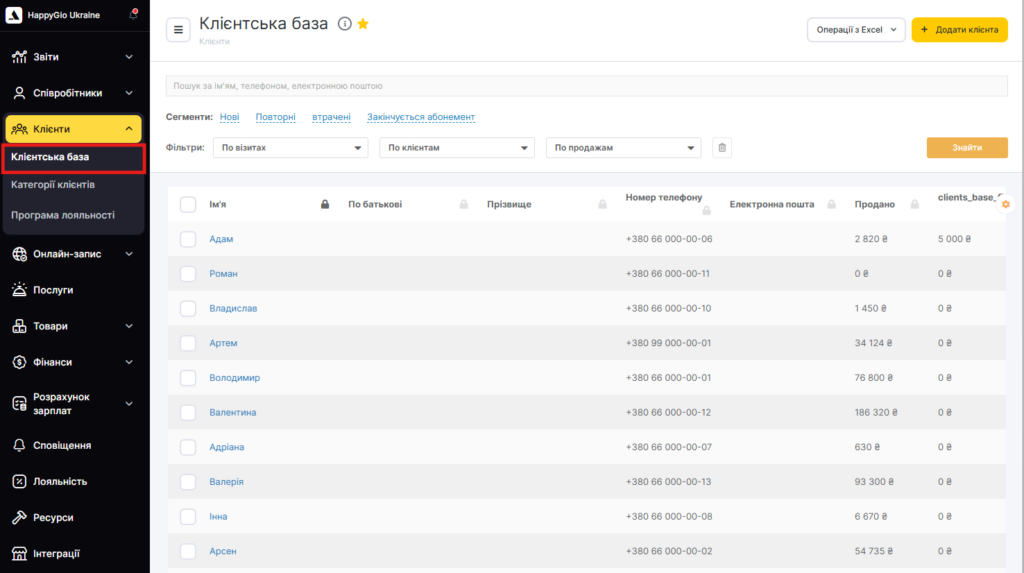The image size is (1024, 573).
Task: Open Категорії клієнтів submenu item
Action: click(53, 185)
